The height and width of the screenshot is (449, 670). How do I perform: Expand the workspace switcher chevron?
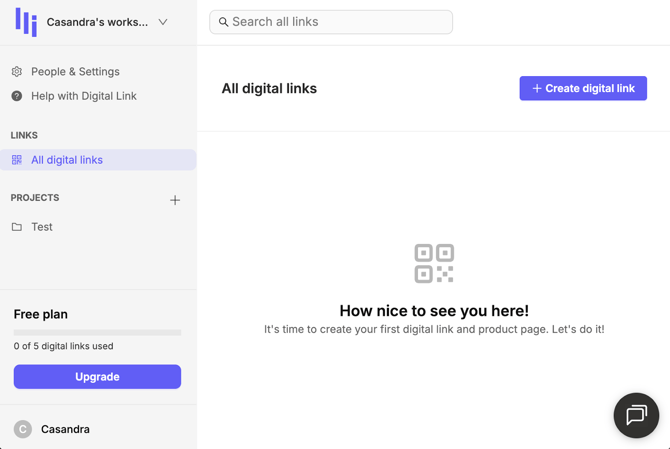(x=163, y=22)
